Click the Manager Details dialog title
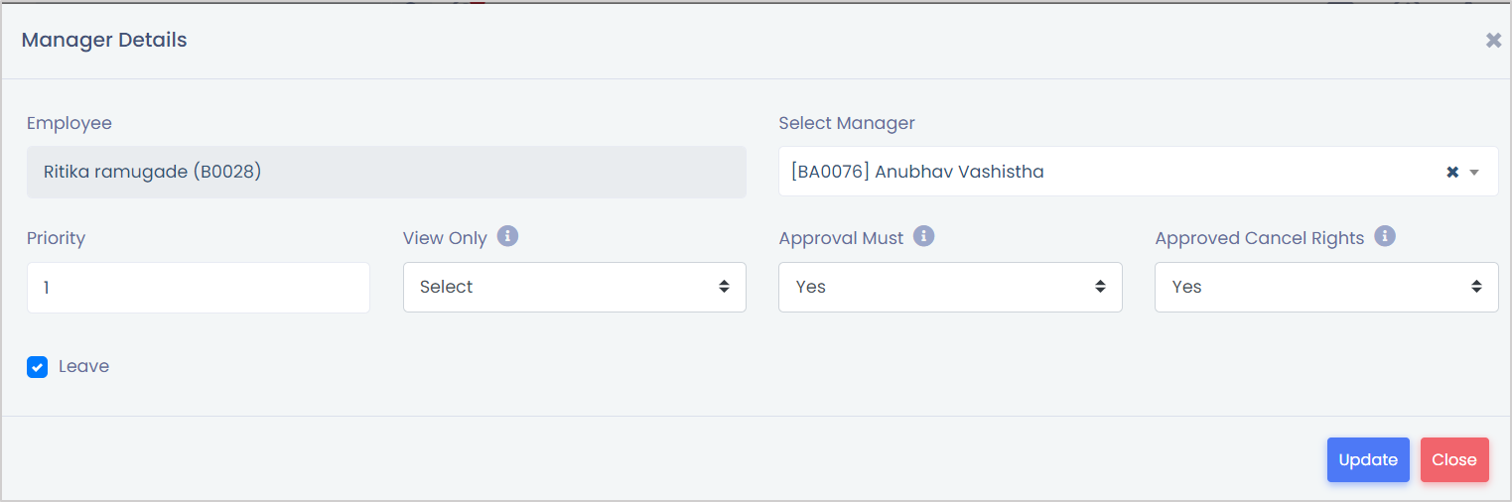The height and width of the screenshot is (502, 1512). [x=104, y=40]
